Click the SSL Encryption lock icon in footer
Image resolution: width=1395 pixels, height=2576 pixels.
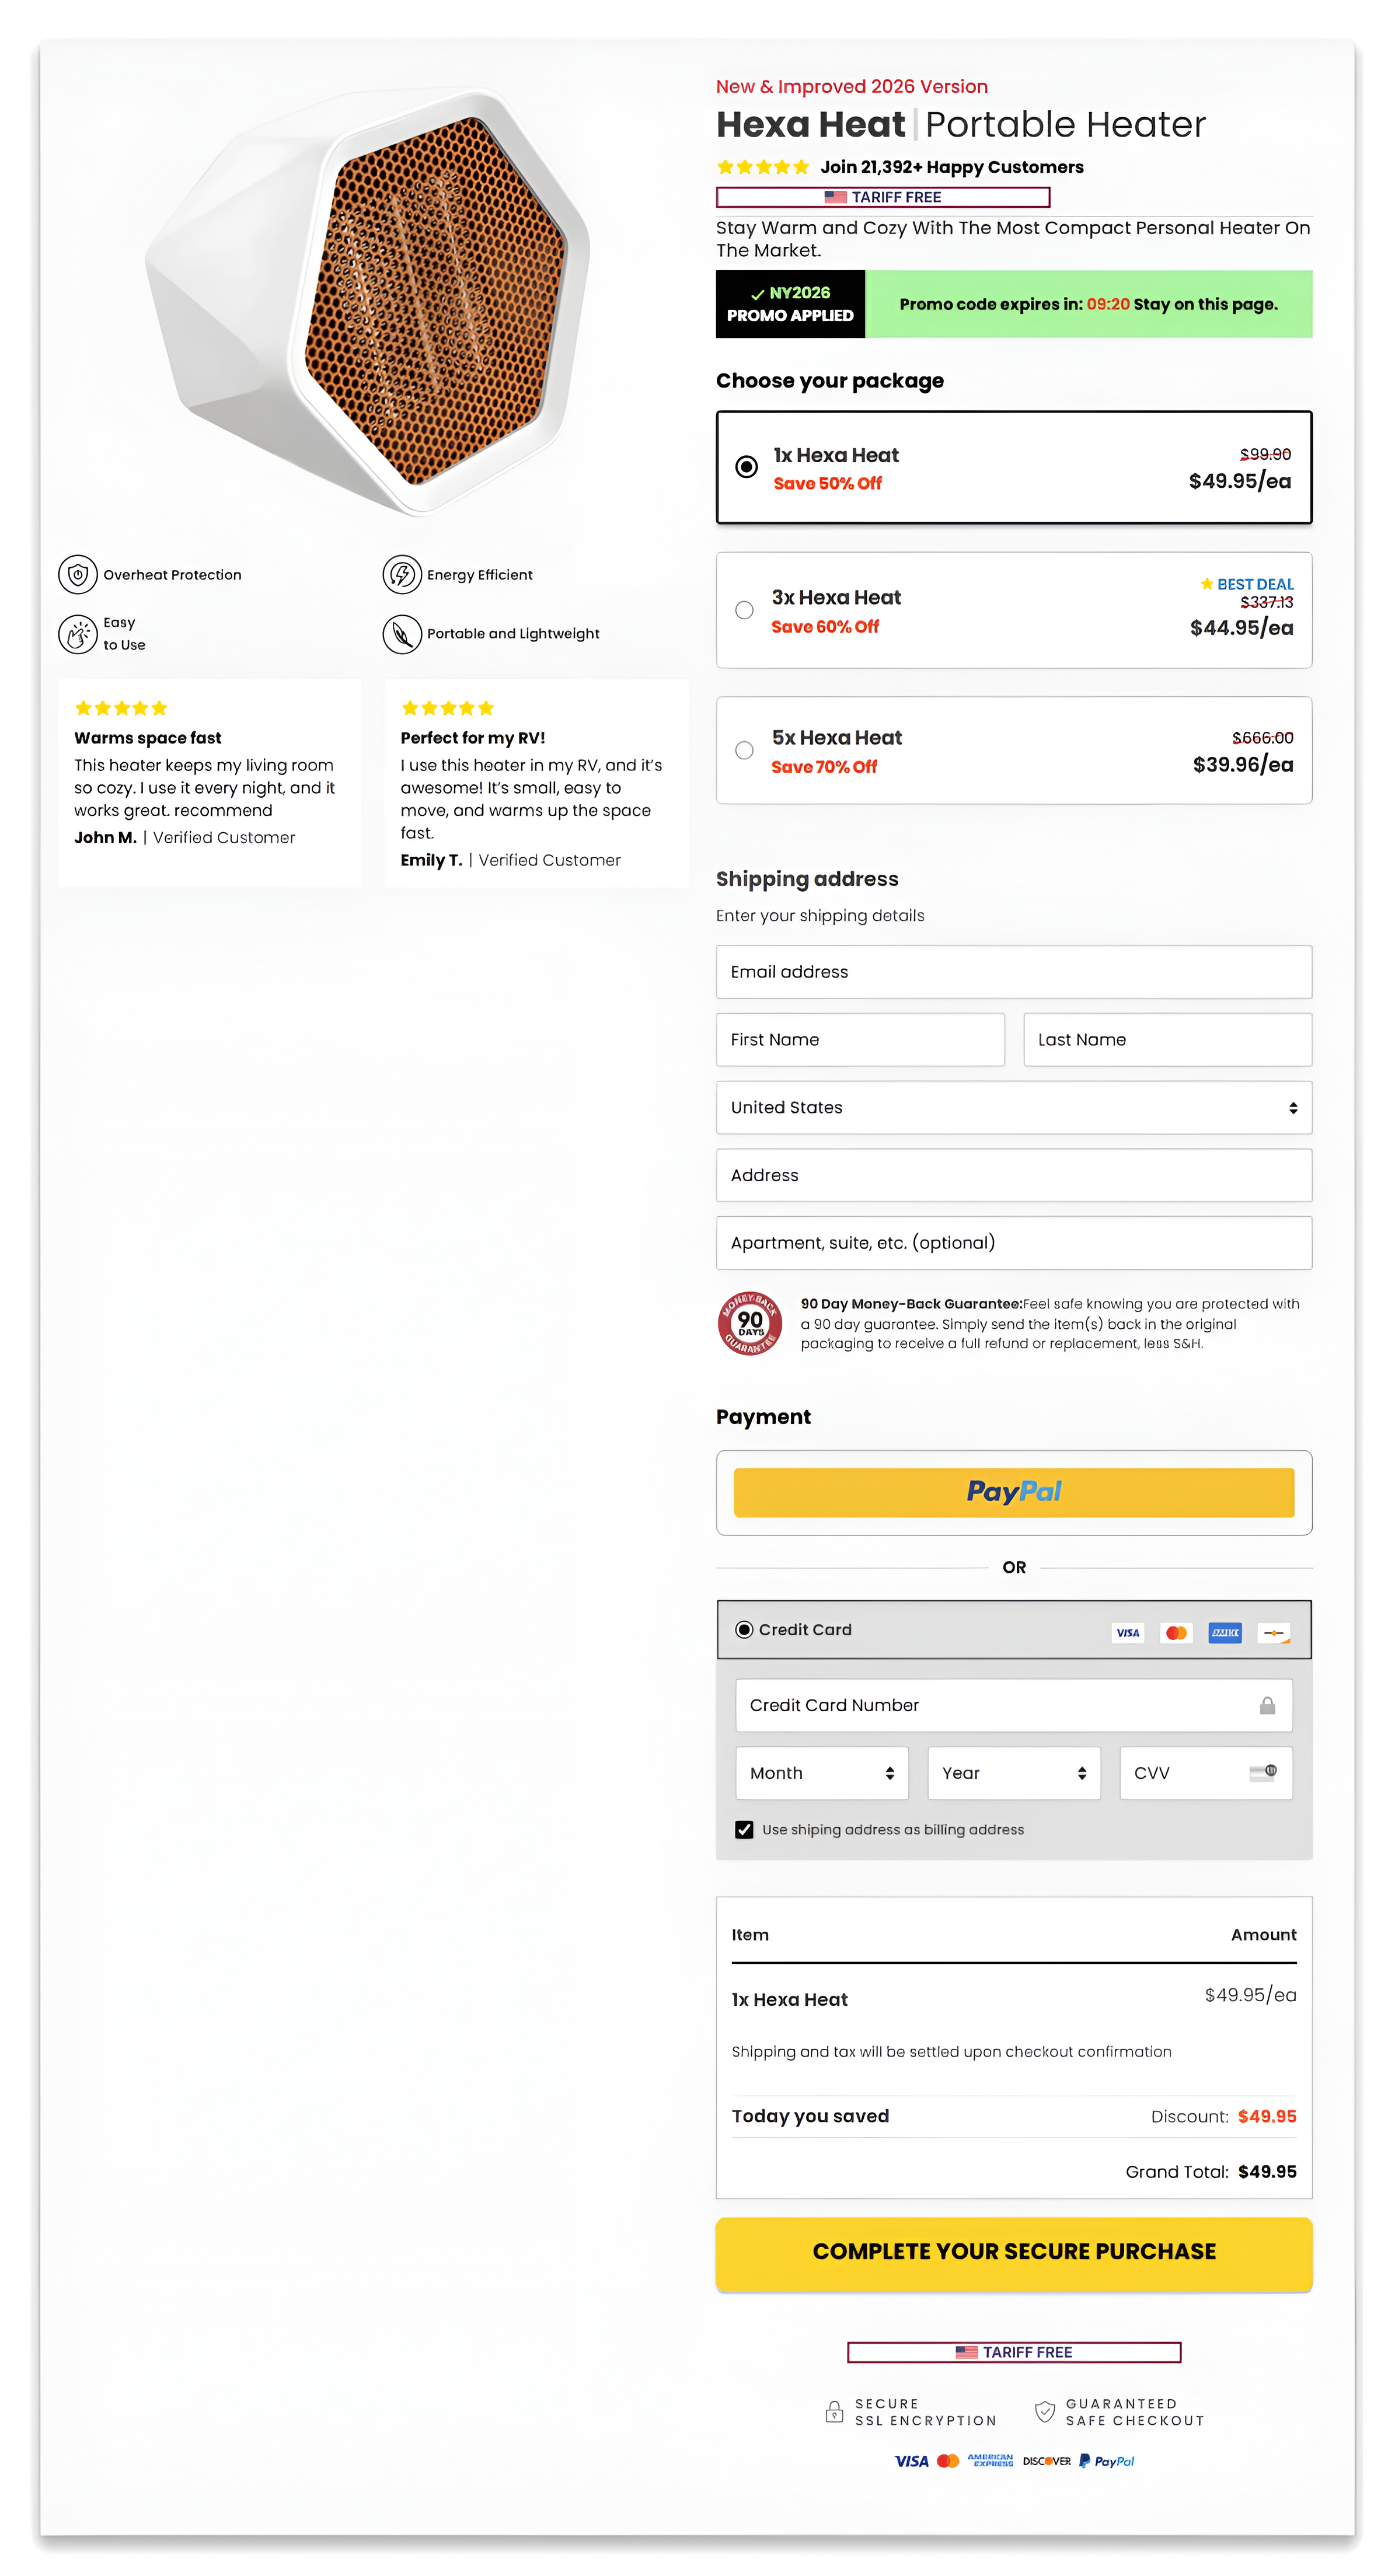pyautogui.click(x=834, y=2412)
